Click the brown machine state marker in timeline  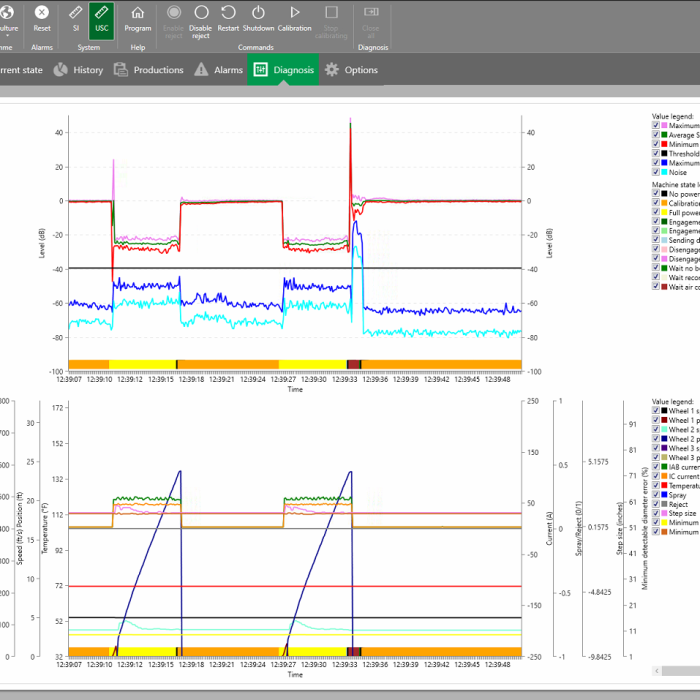click(x=354, y=364)
